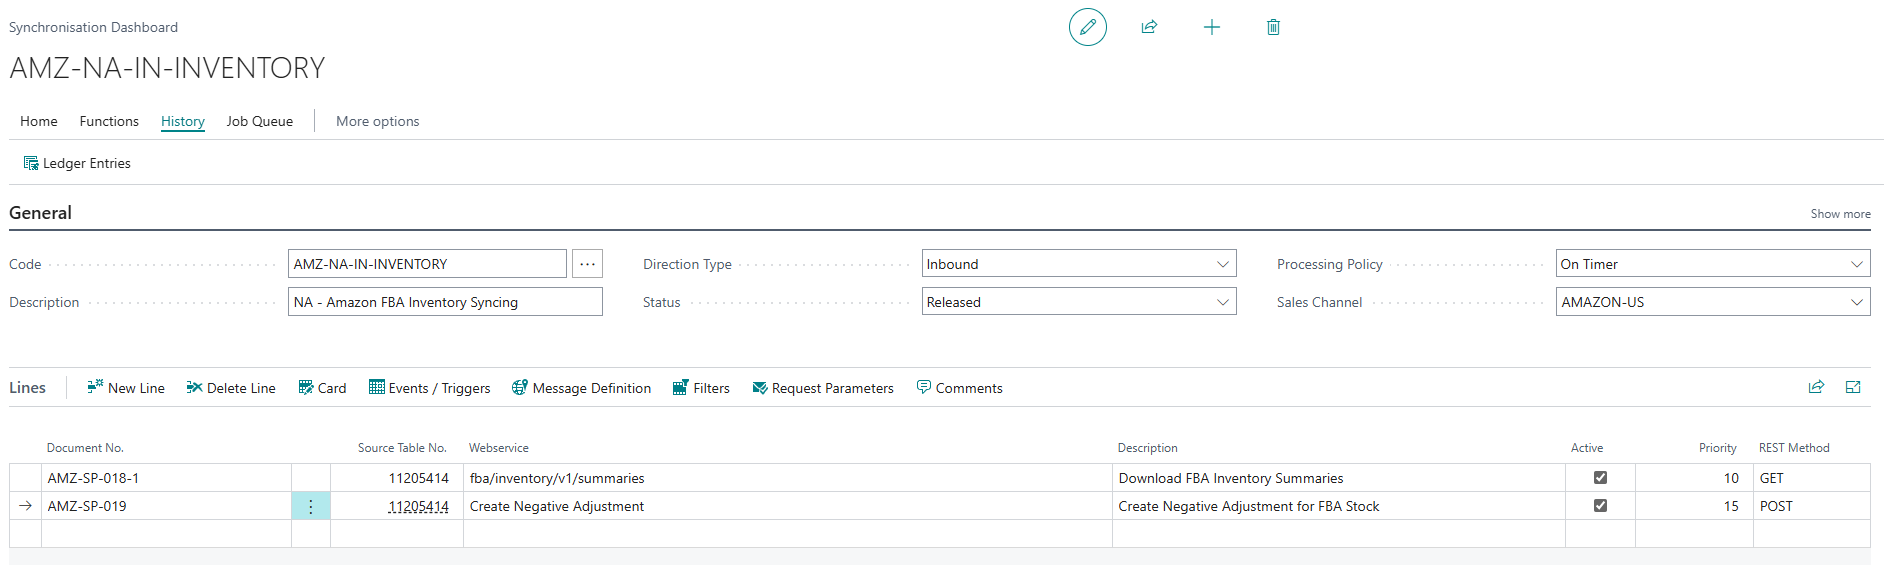Screen dimensions: 1884x565
Task: Switch to the Functions tab
Action: [109, 121]
